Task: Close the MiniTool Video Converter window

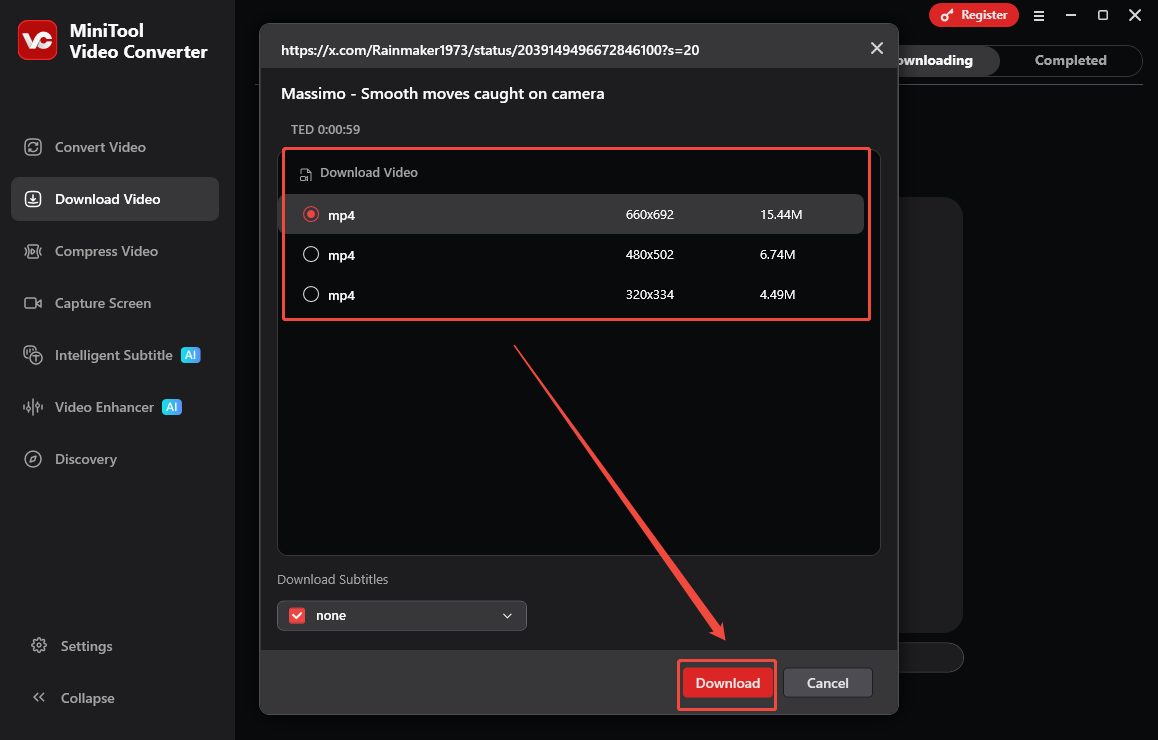Action: pyautogui.click(x=1135, y=15)
